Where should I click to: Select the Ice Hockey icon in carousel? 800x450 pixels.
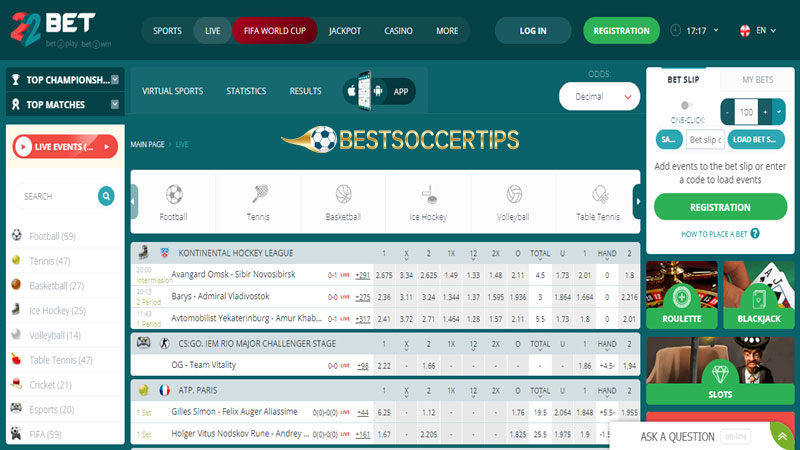tap(429, 194)
